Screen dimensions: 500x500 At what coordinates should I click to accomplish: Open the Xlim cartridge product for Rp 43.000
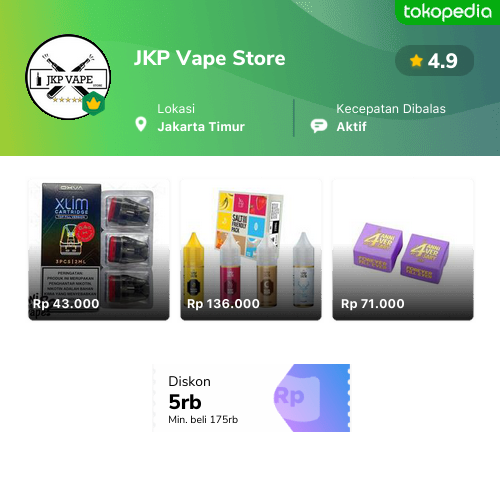99,250
